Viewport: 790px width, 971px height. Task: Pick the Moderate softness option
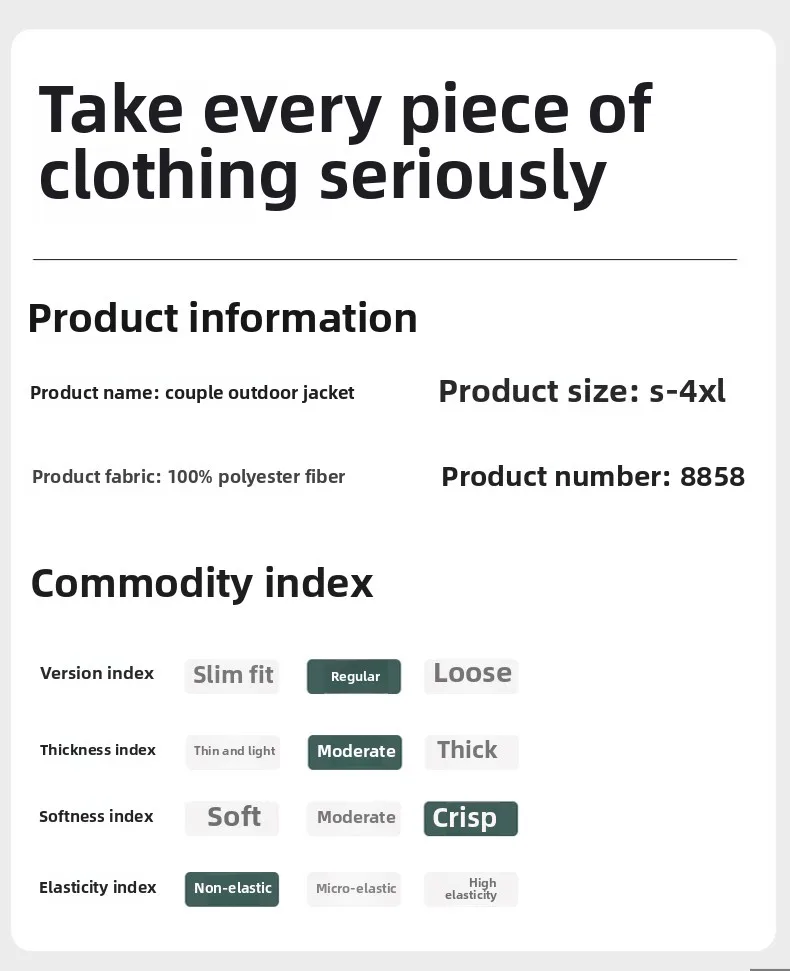pos(355,817)
